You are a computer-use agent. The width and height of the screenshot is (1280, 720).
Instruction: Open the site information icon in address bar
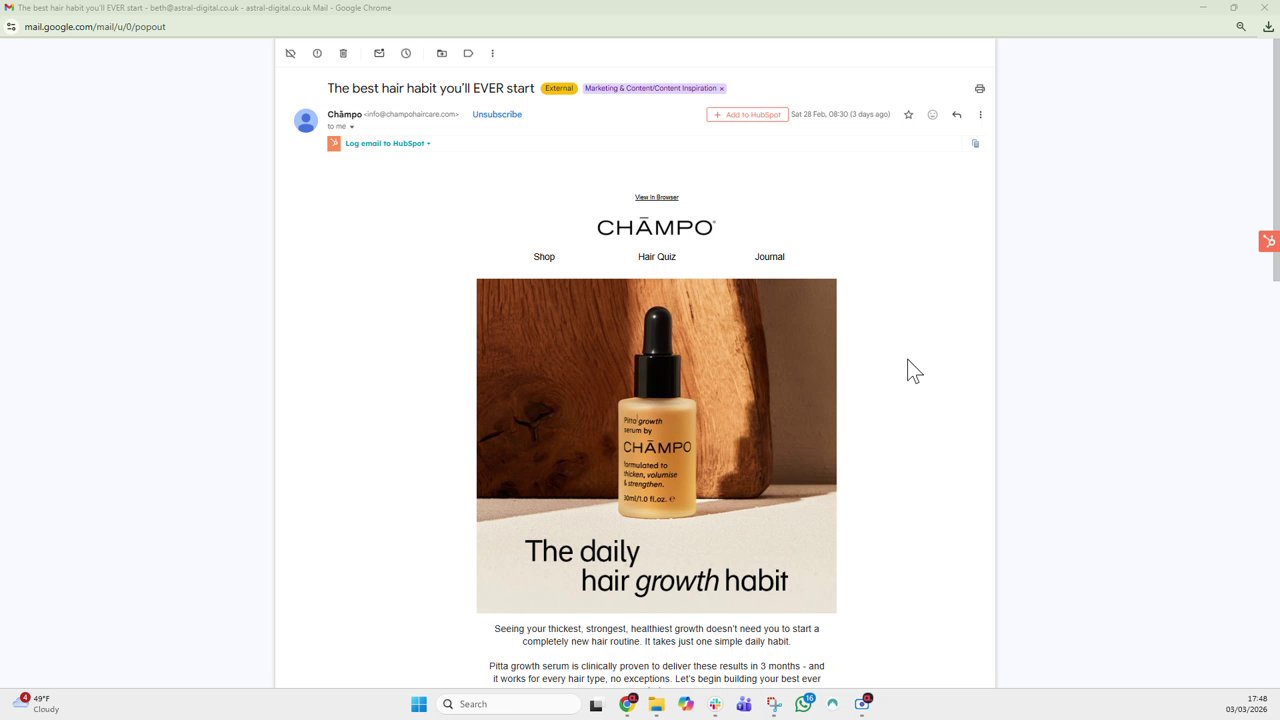(x=11, y=27)
